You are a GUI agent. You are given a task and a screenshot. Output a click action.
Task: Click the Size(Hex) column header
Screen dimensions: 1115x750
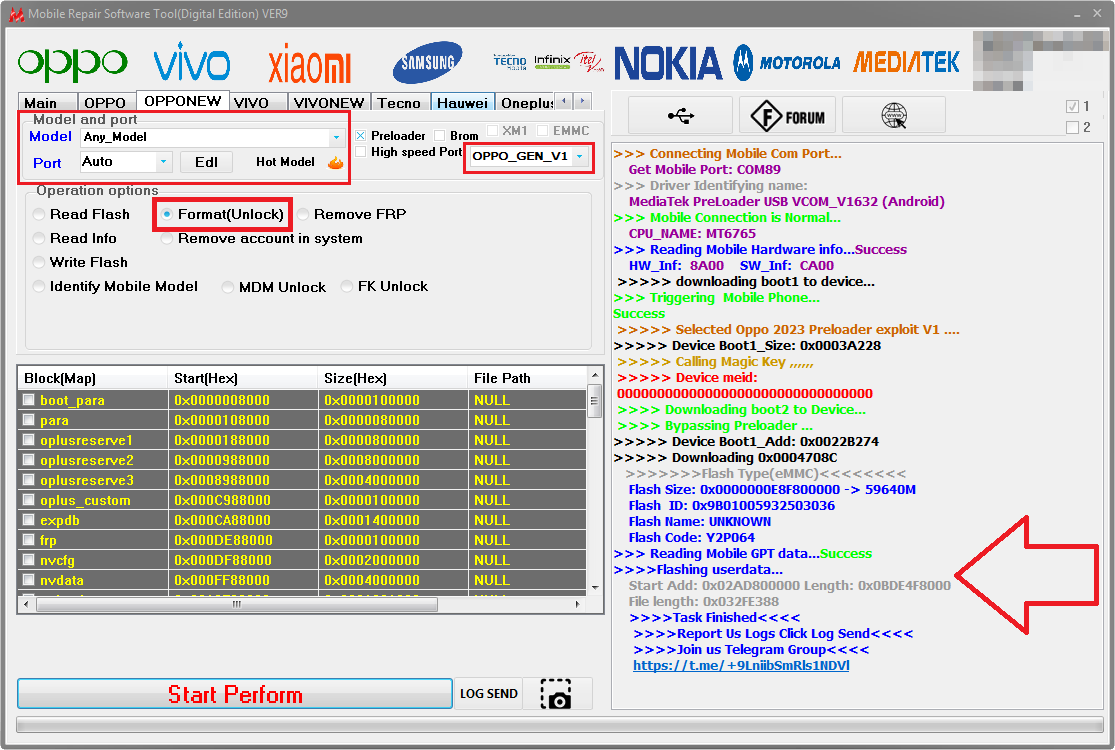[x=393, y=378]
